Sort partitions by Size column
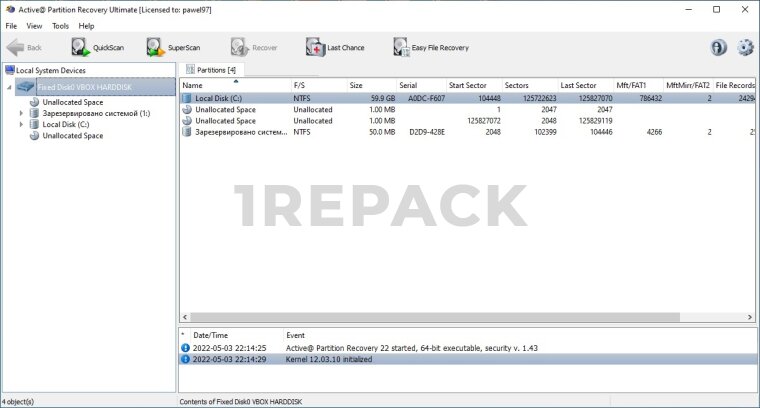The width and height of the screenshot is (760, 408). (356, 85)
